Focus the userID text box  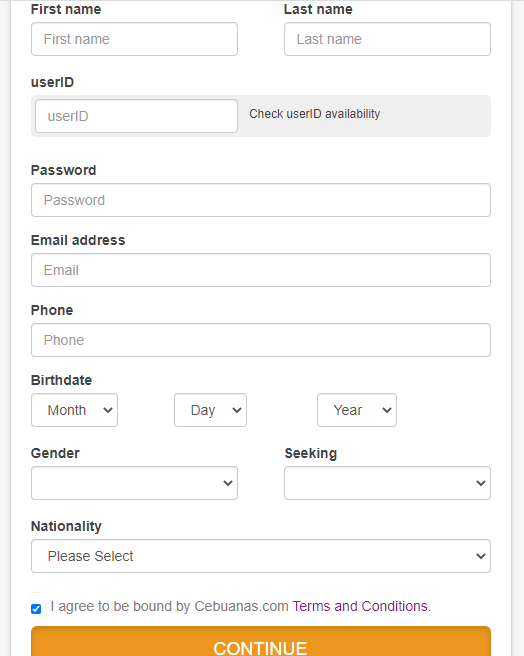click(136, 116)
